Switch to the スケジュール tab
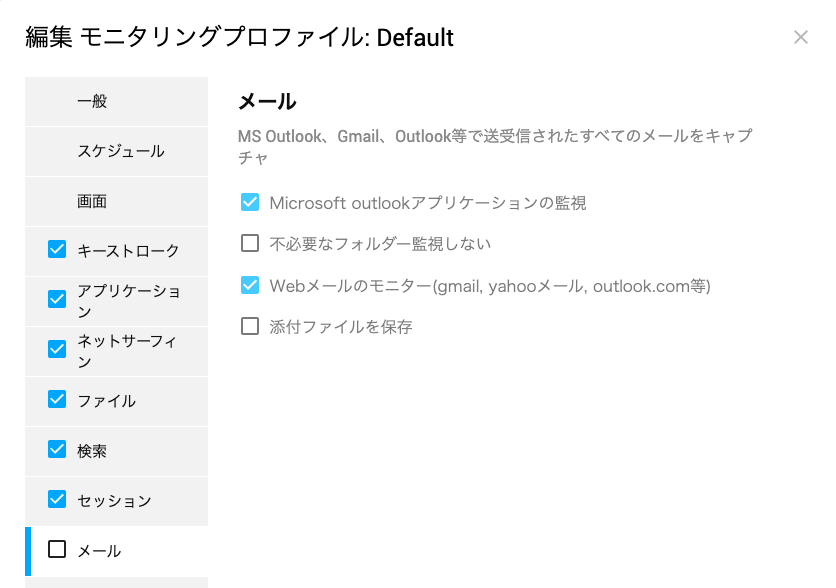The image size is (836, 588). [x=116, y=151]
